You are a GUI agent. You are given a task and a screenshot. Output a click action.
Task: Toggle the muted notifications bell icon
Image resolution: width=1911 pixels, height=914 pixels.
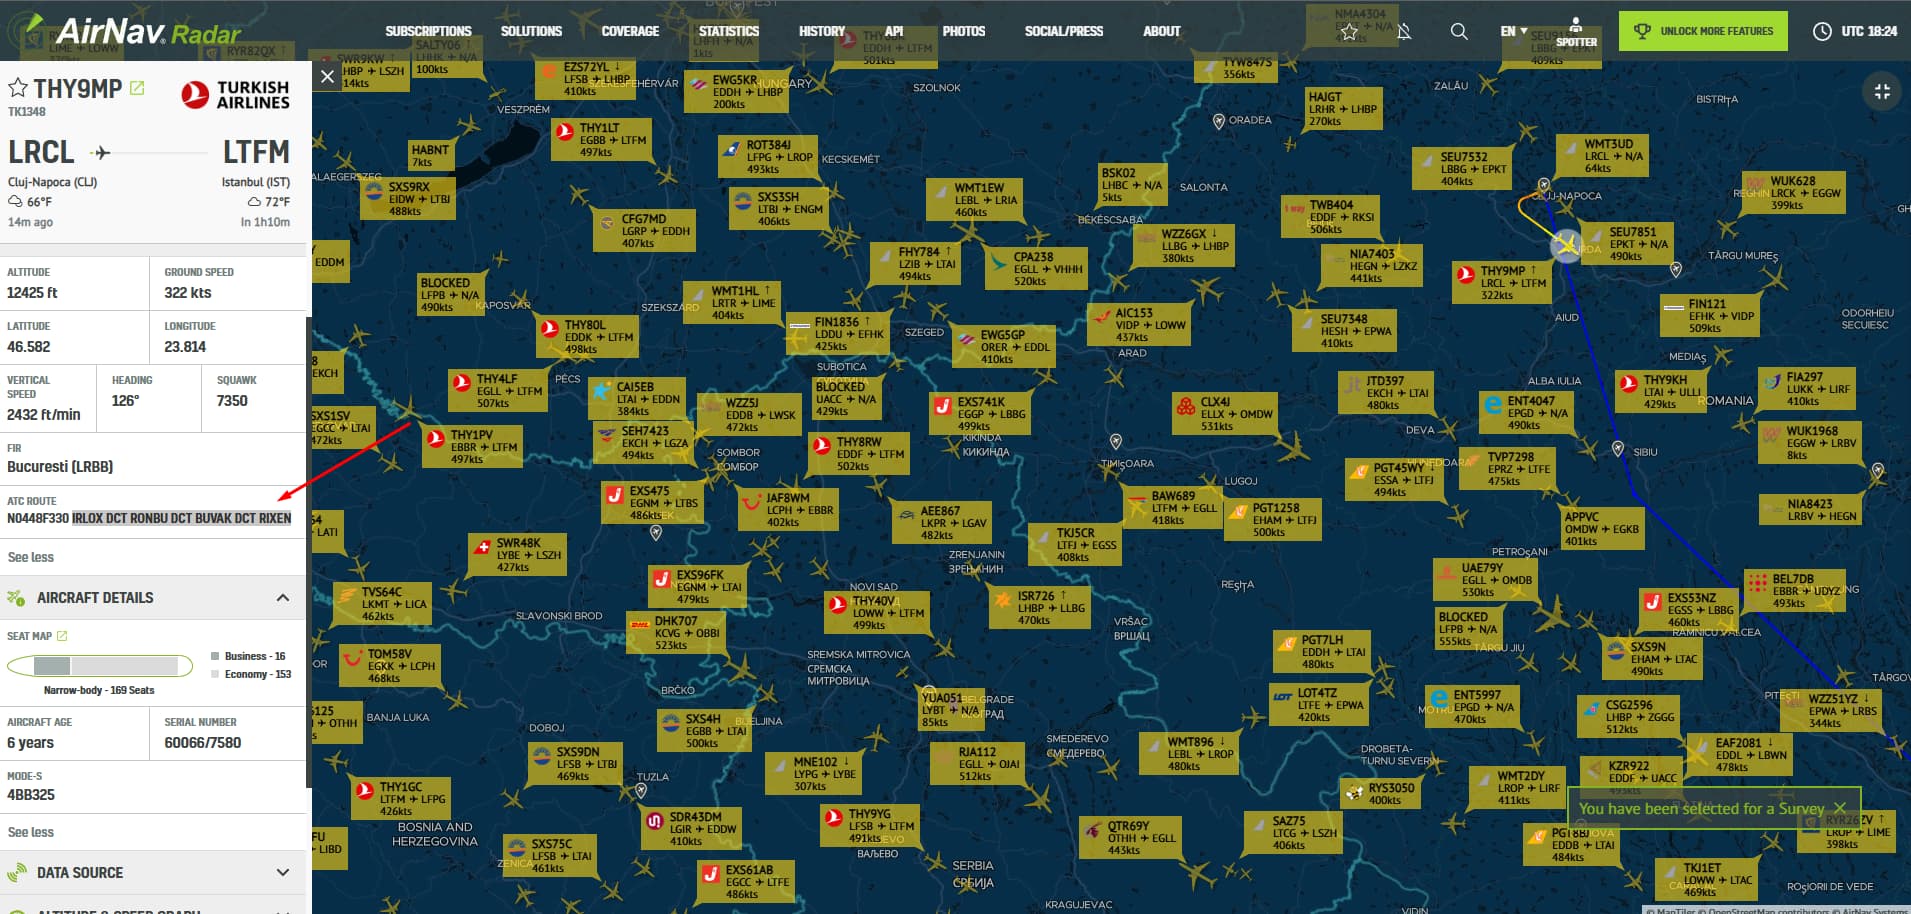[x=1404, y=32]
